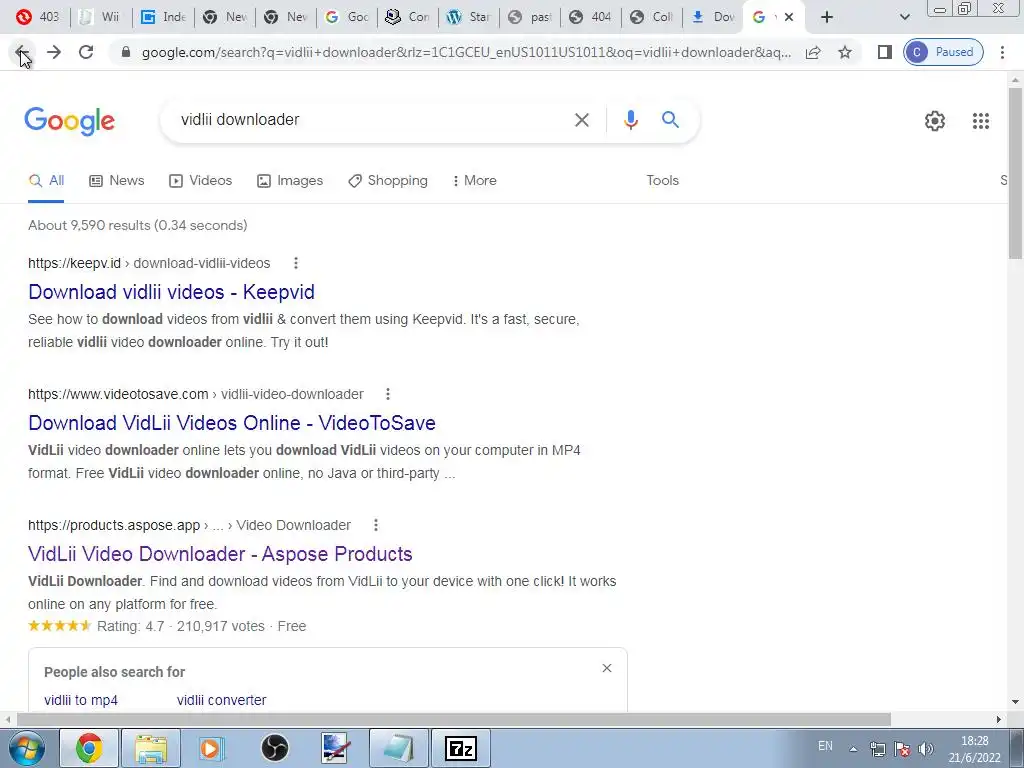Open the Windows Start menu
The height and width of the screenshot is (768, 1024).
tap(27, 748)
